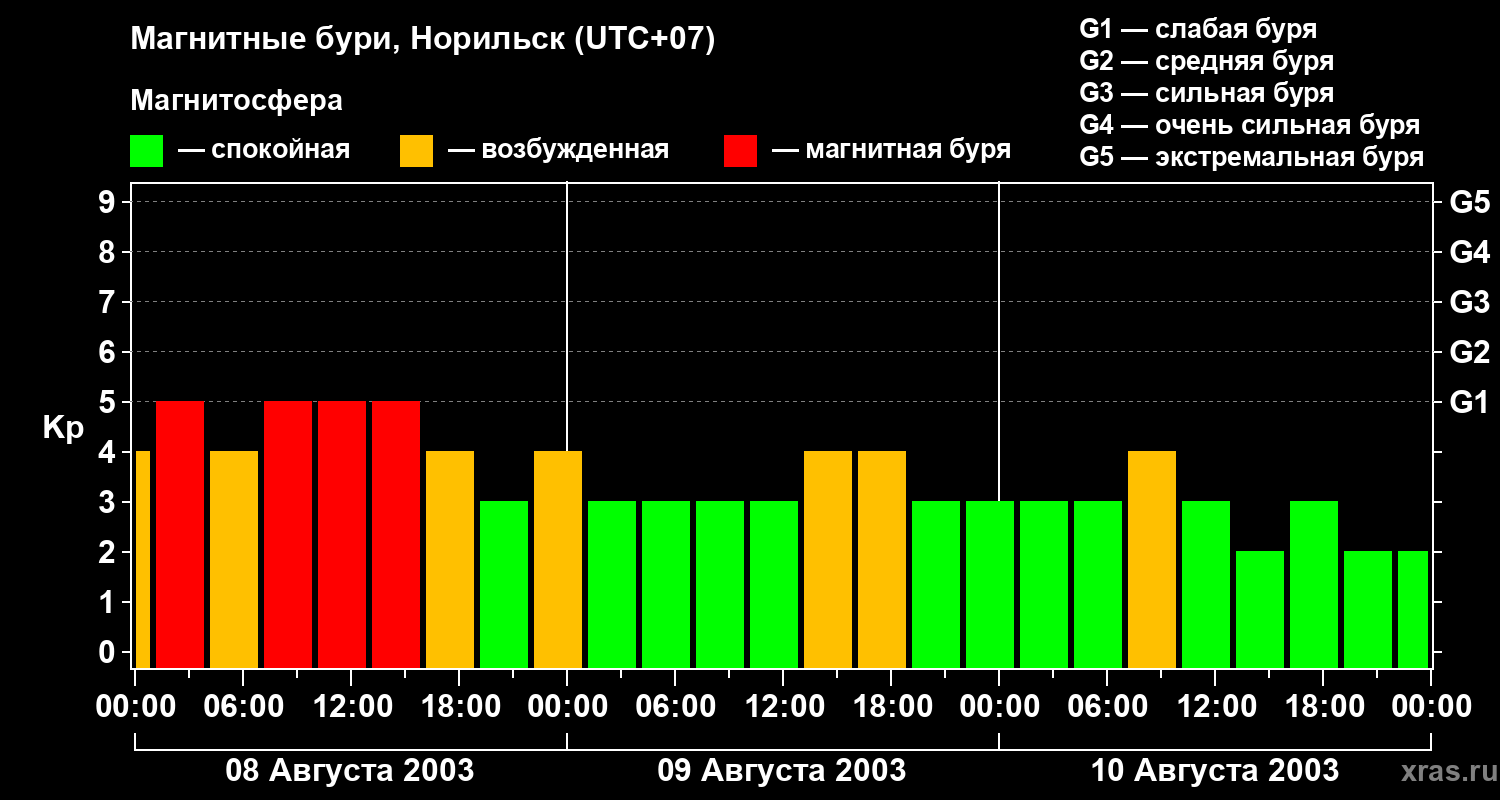Screen dimensions: 1500x800
Task: Click the Kp axis value 8
Action: click(x=109, y=252)
